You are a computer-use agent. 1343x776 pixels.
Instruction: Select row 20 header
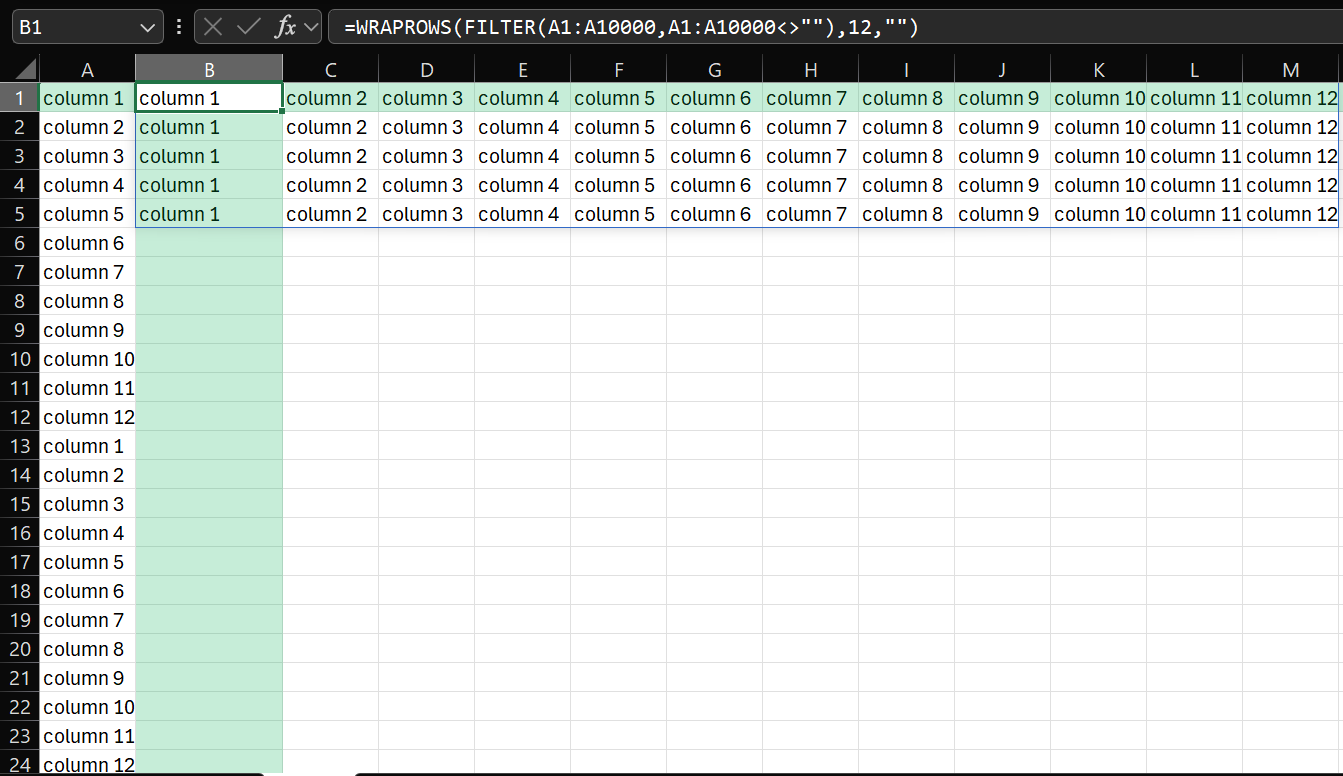click(20, 649)
